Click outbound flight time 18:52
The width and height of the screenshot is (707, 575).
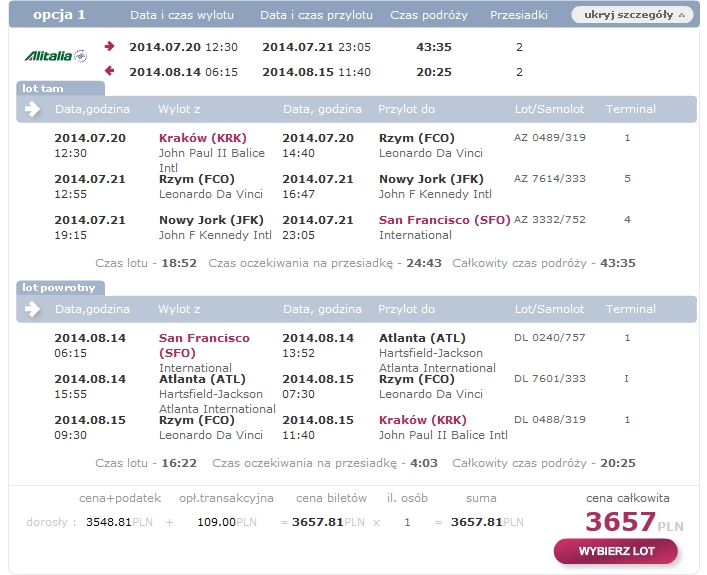coord(179,263)
